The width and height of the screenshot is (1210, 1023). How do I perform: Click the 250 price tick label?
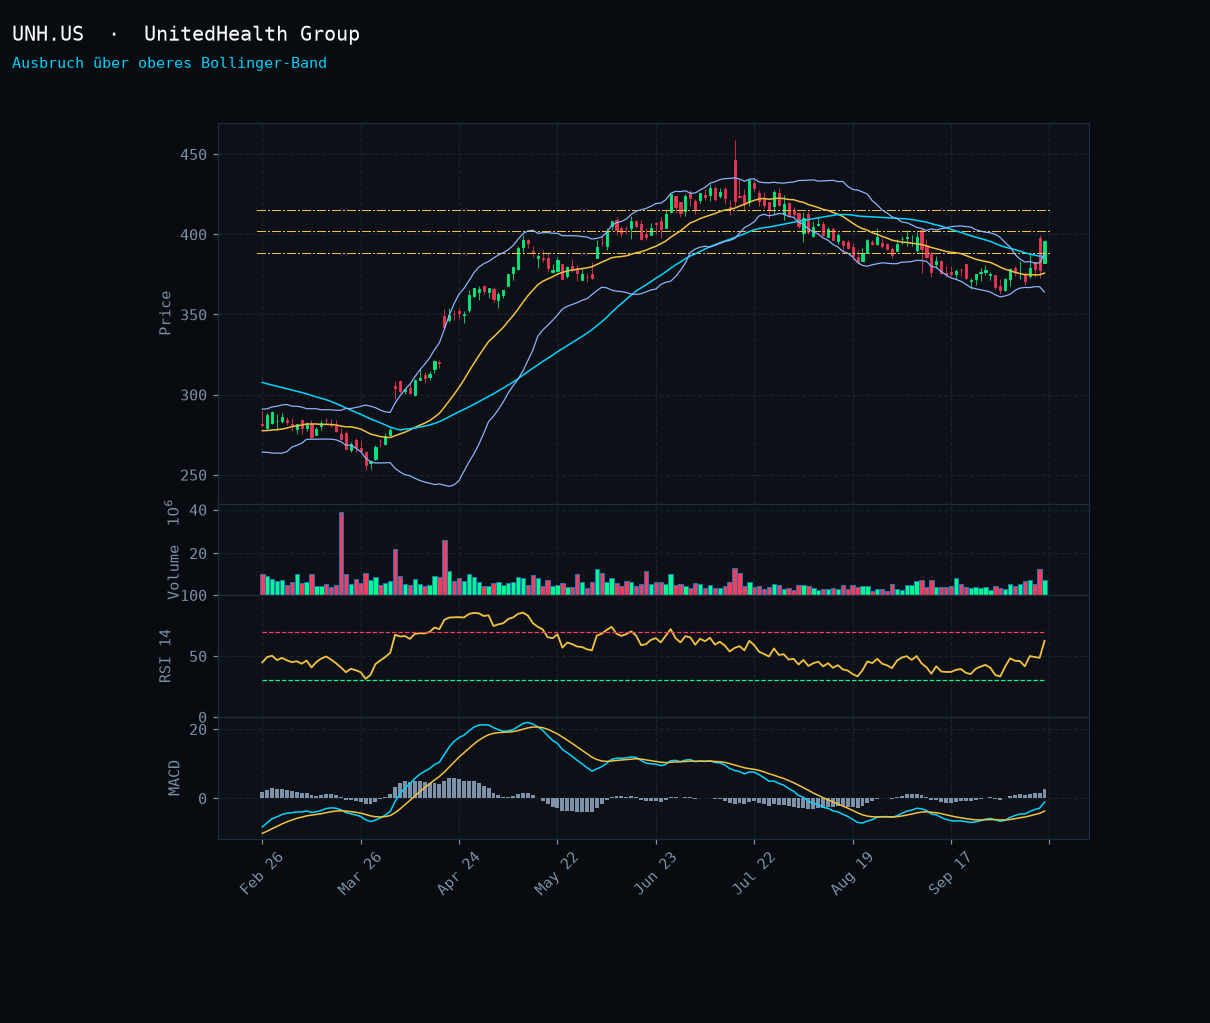click(193, 475)
